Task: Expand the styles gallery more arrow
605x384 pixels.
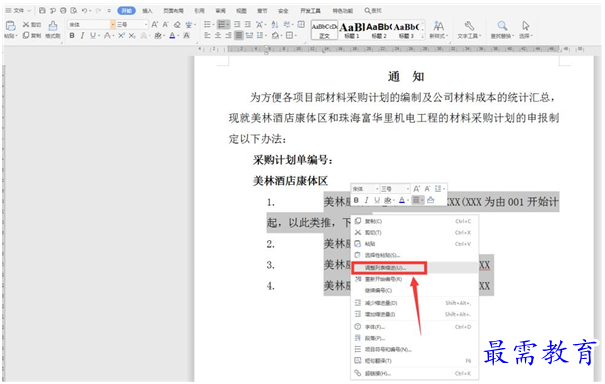Action: [423, 36]
